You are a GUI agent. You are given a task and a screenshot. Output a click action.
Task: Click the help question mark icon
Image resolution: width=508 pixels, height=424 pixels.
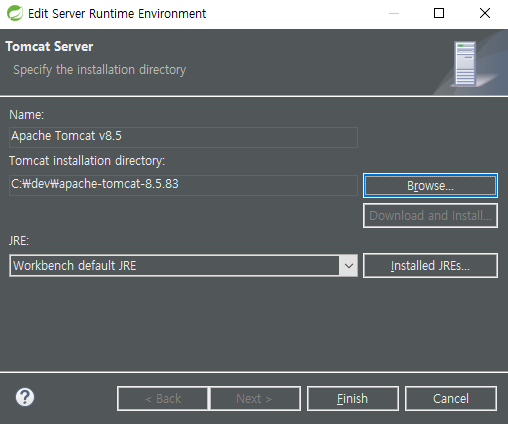[25, 397]
